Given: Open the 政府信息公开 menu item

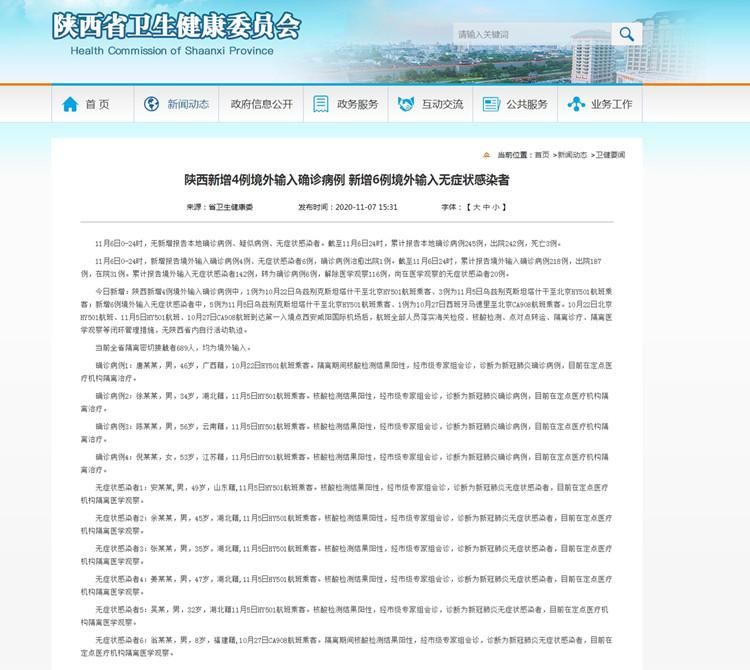Looking at the screenshot, I should click(x=261, y=104).
